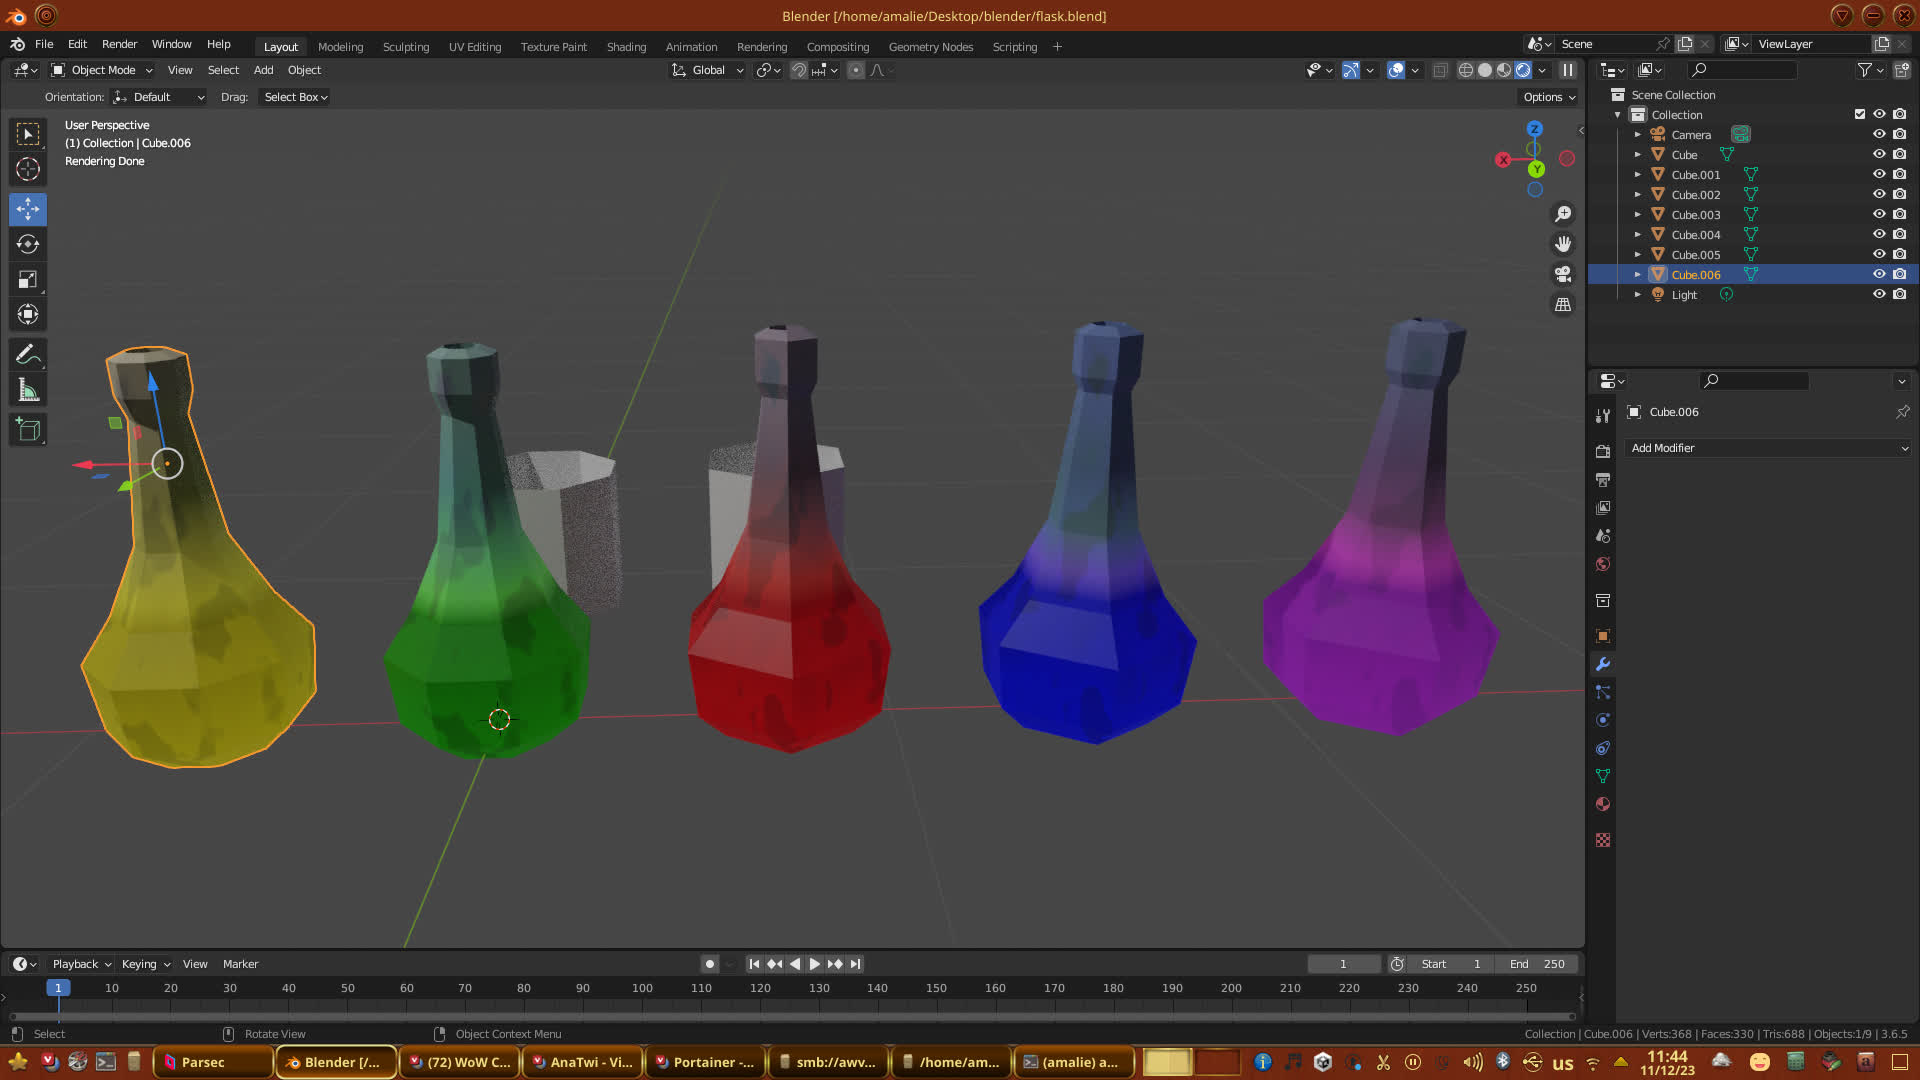Select the 3D Cursor tool
1920x1080 pixels.
tap(28, 169)
